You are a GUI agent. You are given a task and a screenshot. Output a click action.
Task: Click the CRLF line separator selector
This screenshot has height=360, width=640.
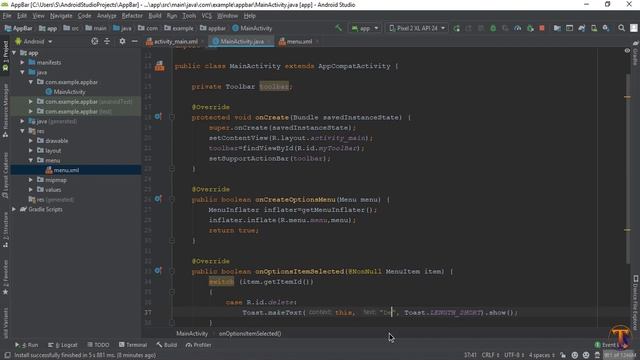491,355
